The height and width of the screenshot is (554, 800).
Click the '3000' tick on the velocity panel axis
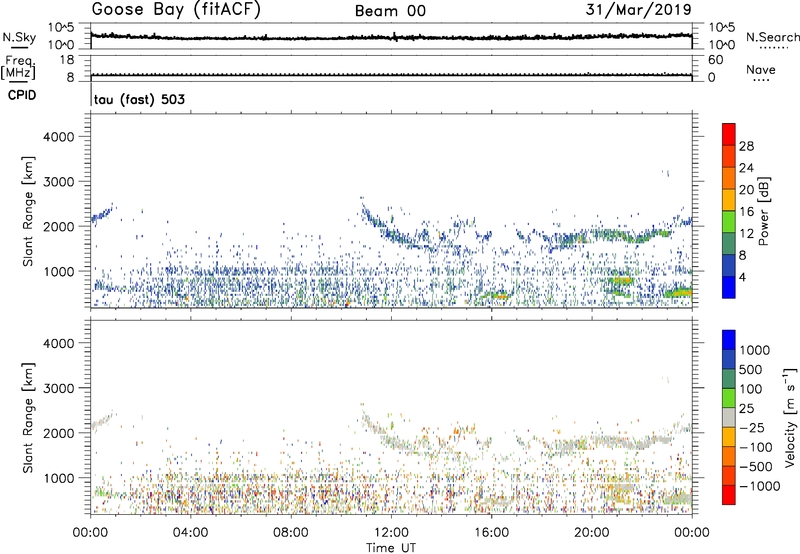tap(59, 388)
